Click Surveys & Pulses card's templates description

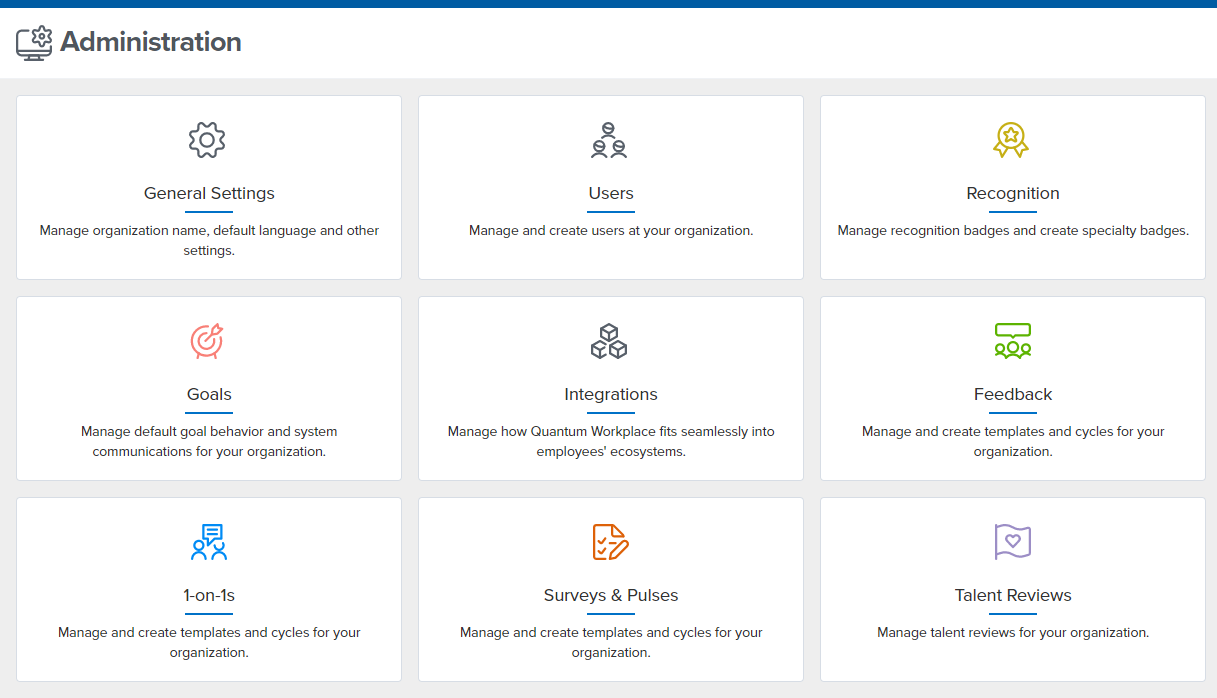(611, 642)
